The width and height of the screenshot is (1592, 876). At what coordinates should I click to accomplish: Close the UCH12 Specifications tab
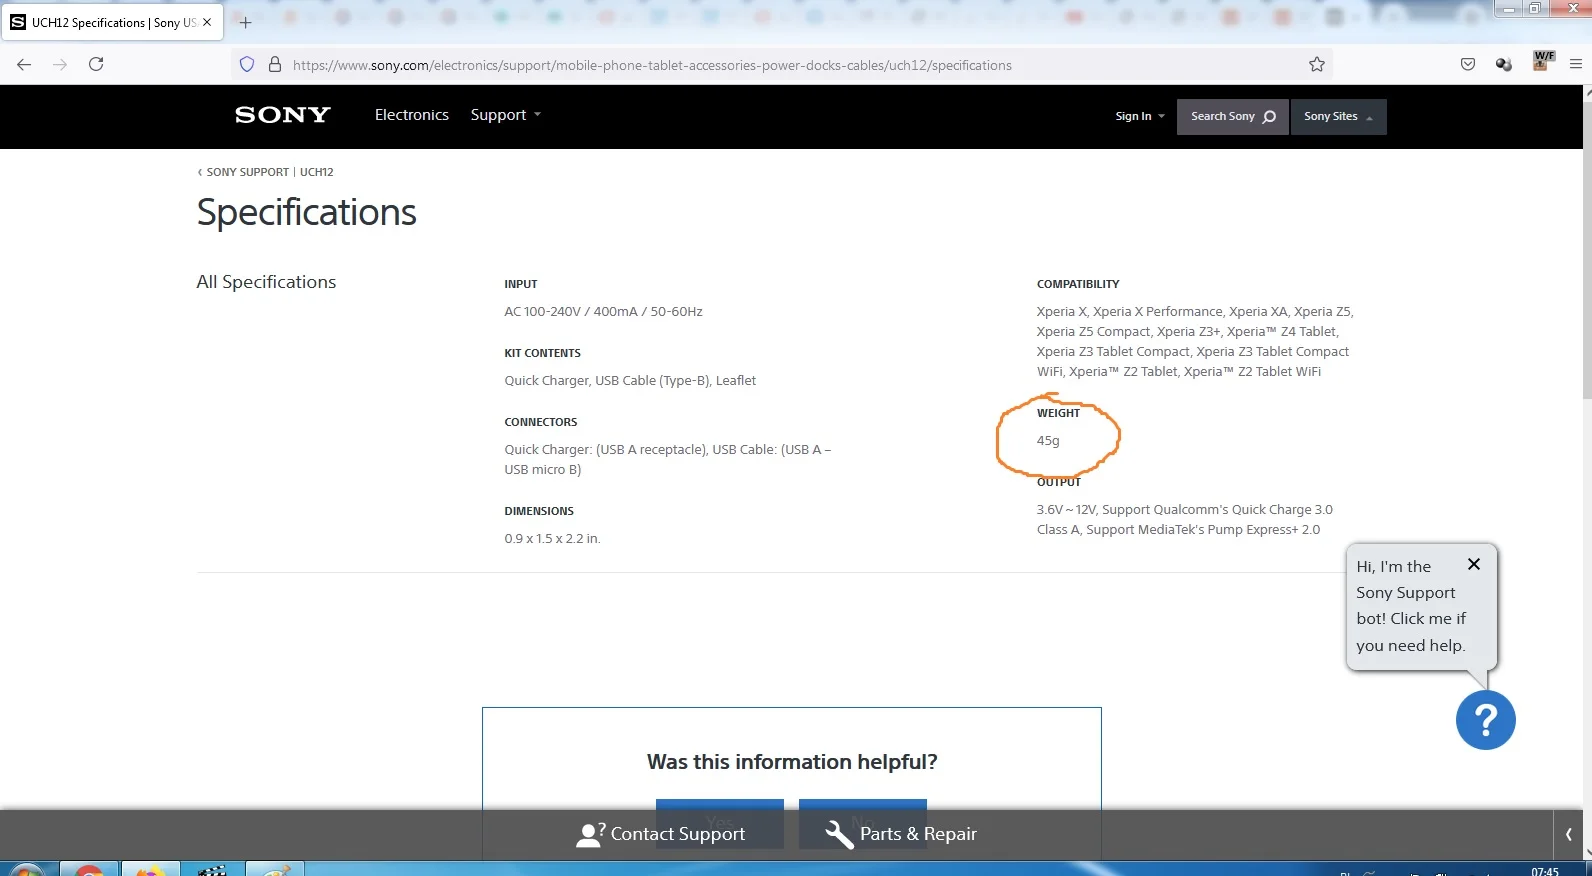[207, 22]
